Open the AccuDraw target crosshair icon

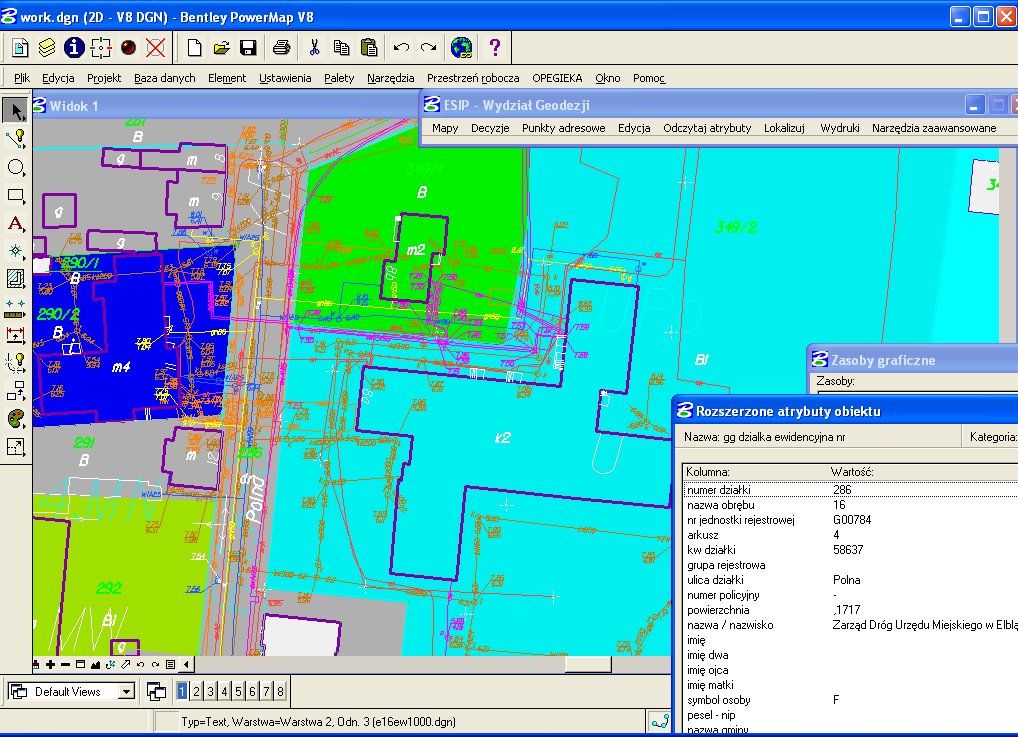(x=101, y=47)
